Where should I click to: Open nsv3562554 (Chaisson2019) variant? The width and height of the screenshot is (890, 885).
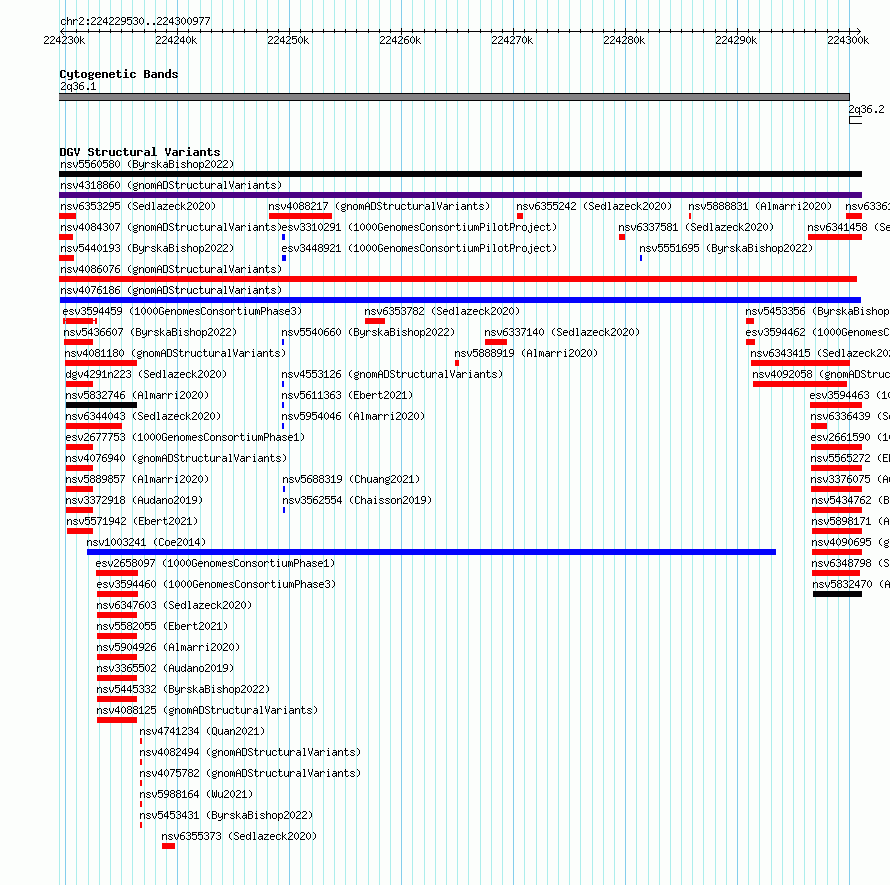[x=357, y=500]
